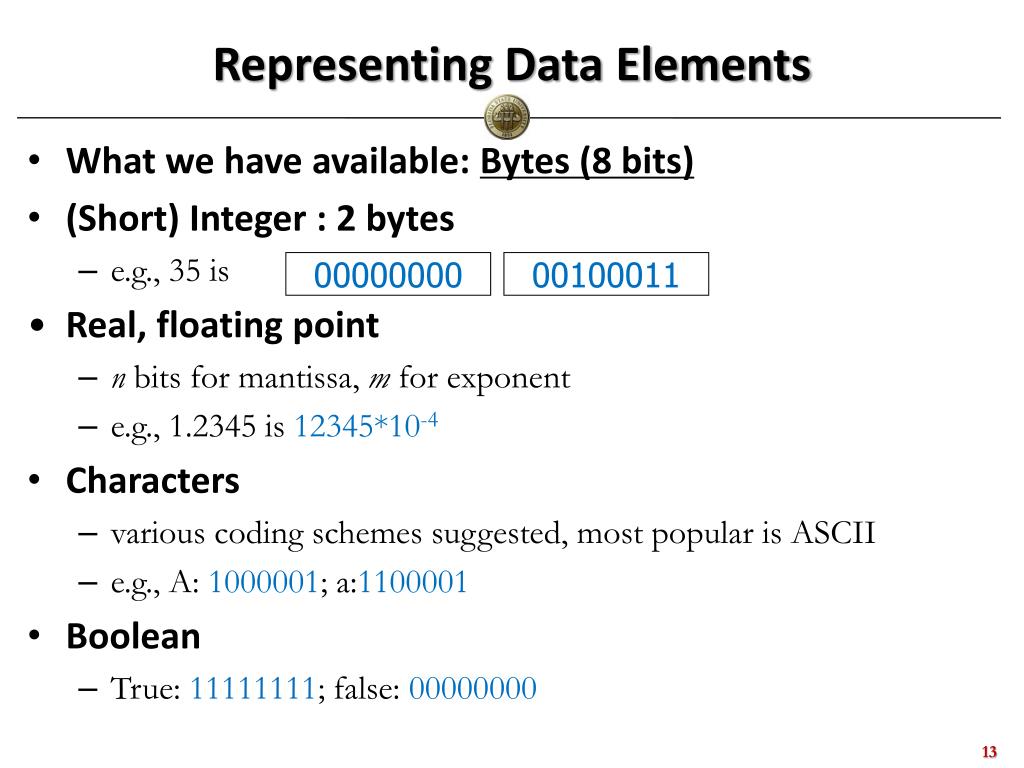Image resolution: width=1024 pixels, height=768 pixels.
Task: Click the underlined Bytes (8 bits) text
Action: click(586, 161)
